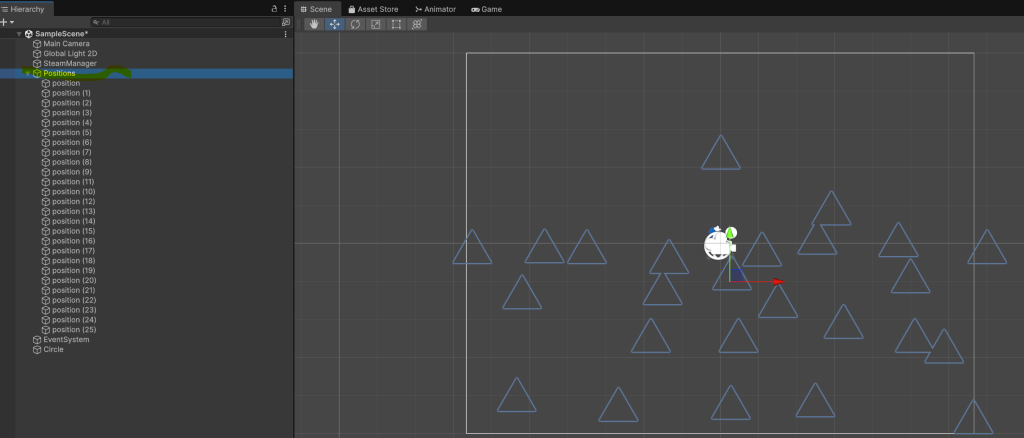The width and height of the screenshot is (1024, 438).
Task: Switch to the Animator tab
Action: pos(435,9)
